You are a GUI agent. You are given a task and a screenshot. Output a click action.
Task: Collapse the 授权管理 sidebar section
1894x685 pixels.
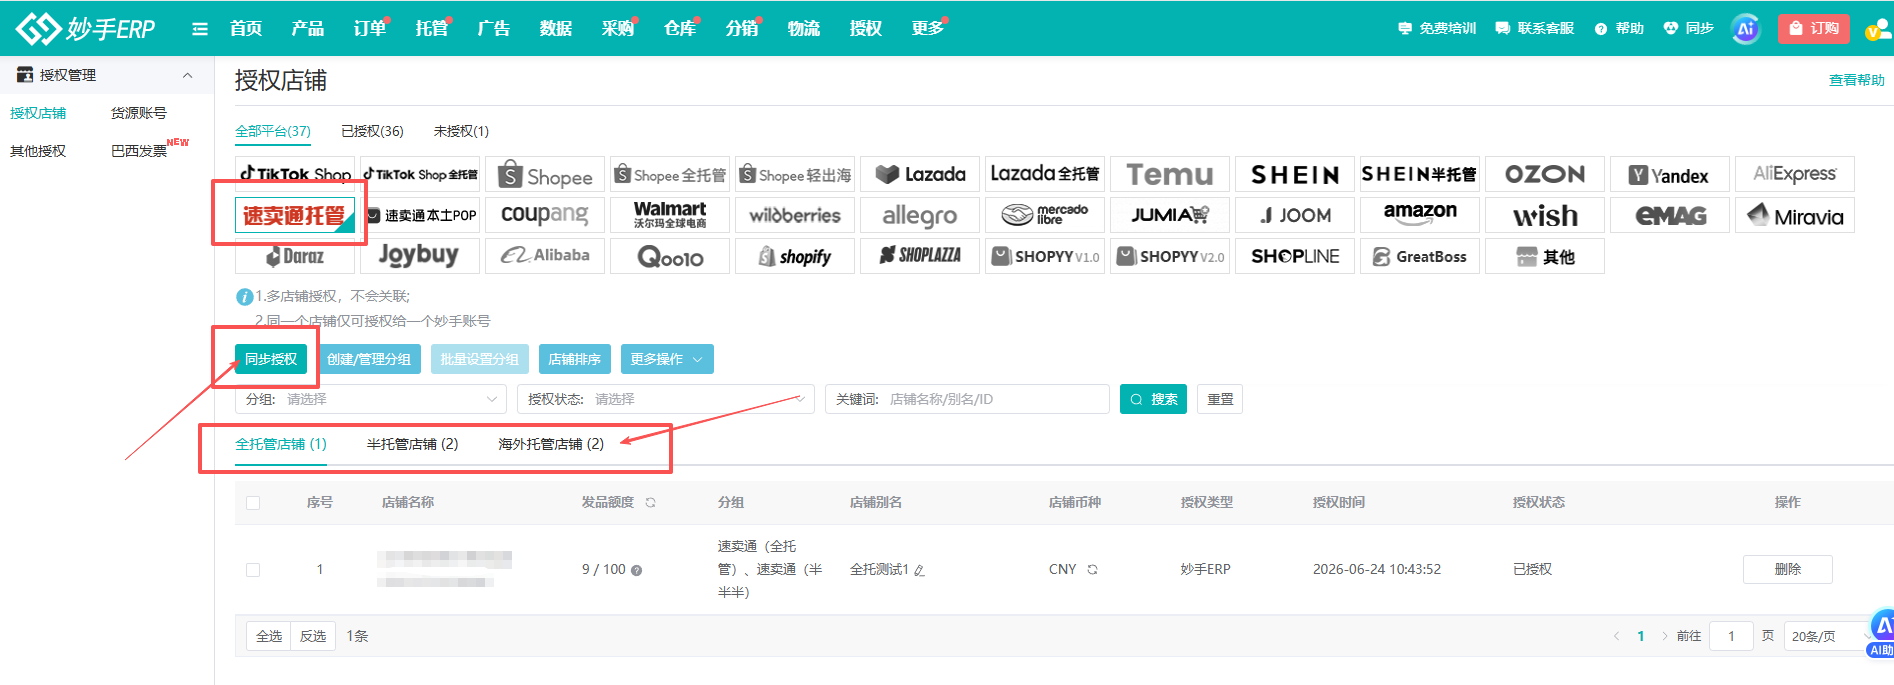[187, 76]
